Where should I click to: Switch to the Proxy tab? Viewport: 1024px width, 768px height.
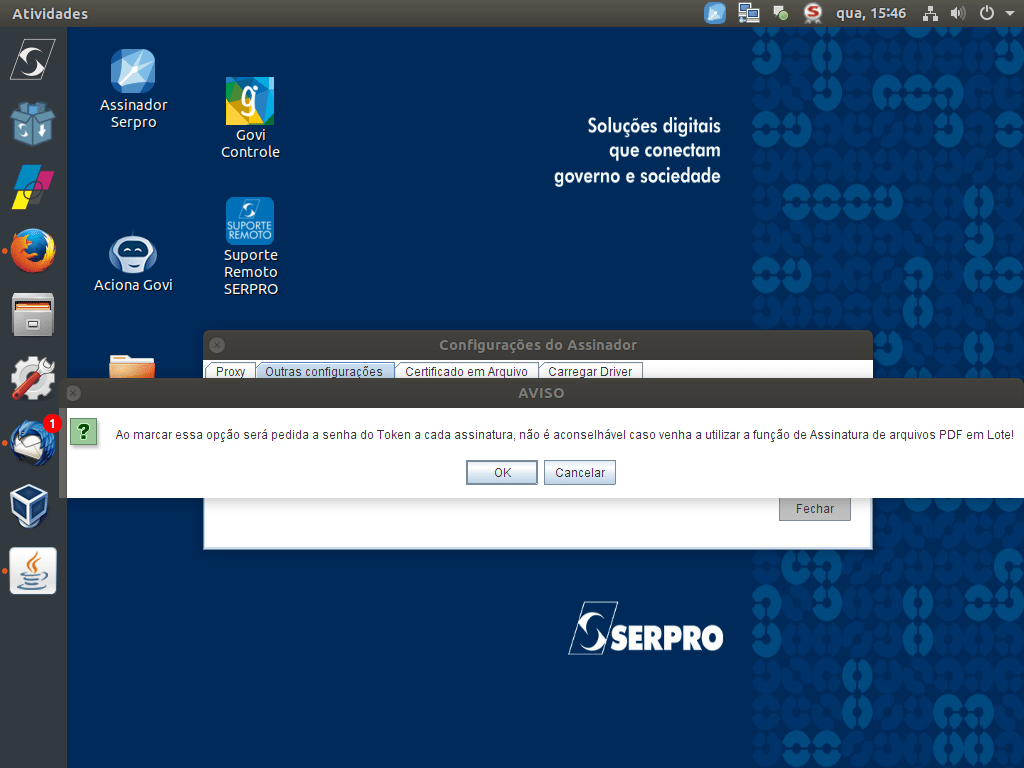point(231,371)
